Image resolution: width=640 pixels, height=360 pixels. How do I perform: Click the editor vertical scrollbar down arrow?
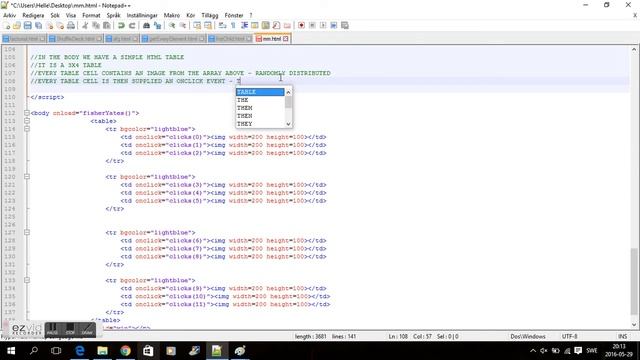point(634,325)
